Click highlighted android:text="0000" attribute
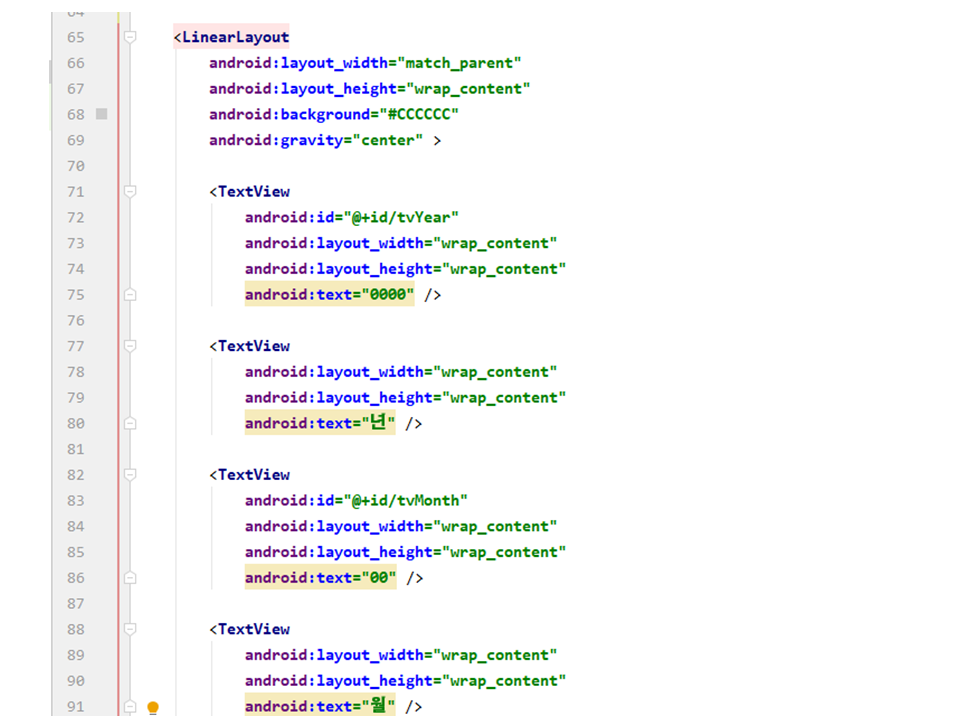 (329, 295)
